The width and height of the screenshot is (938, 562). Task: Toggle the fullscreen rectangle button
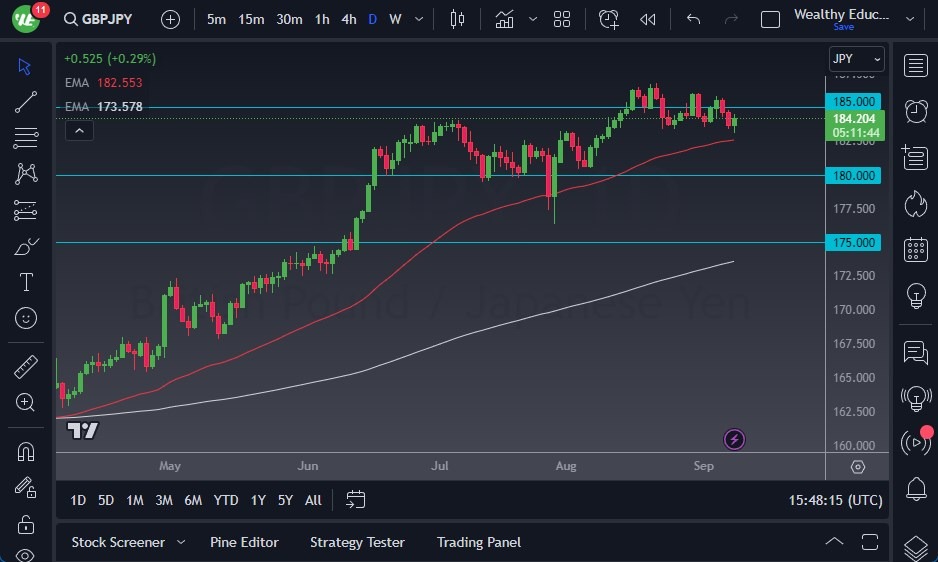[x=770, y=19]
